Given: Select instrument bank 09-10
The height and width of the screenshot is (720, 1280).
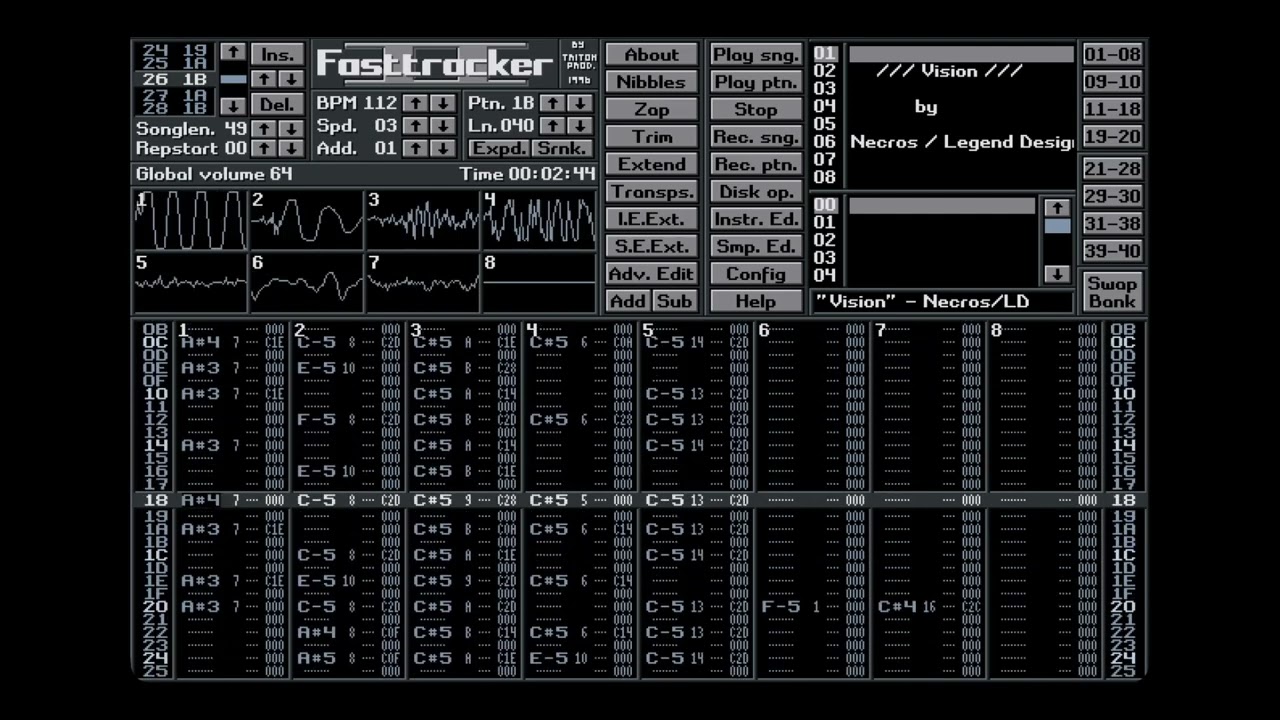Looking at the screenshot, I should point(1112,82).
